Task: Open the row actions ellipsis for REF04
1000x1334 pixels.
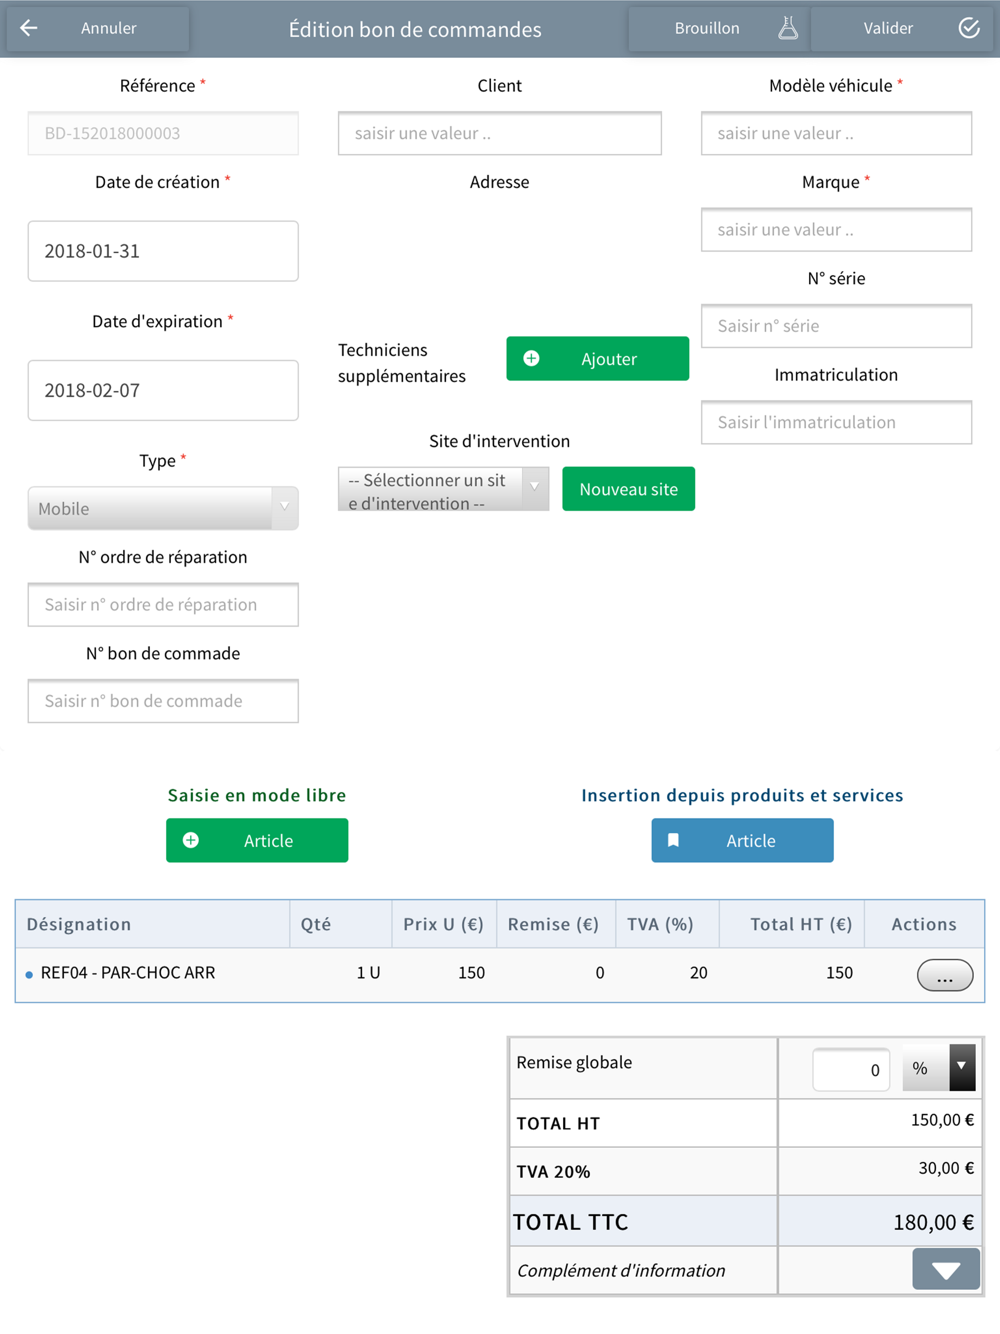Action: click(x=945, y=975)
